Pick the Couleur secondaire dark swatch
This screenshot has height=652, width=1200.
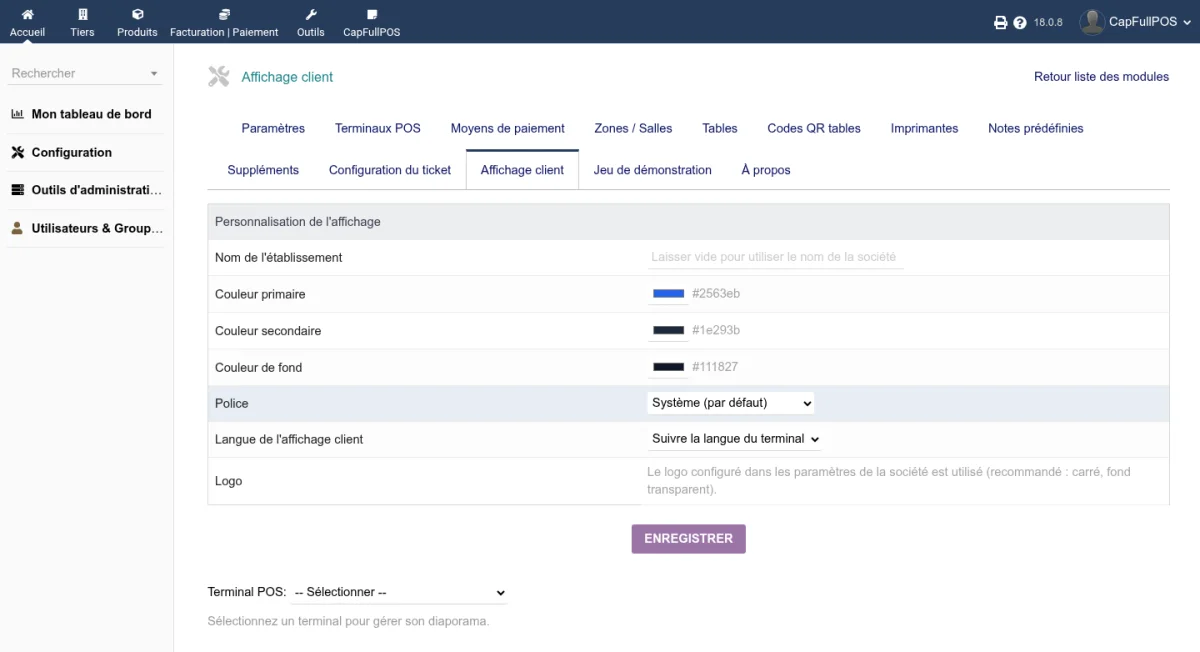point(668,330)
